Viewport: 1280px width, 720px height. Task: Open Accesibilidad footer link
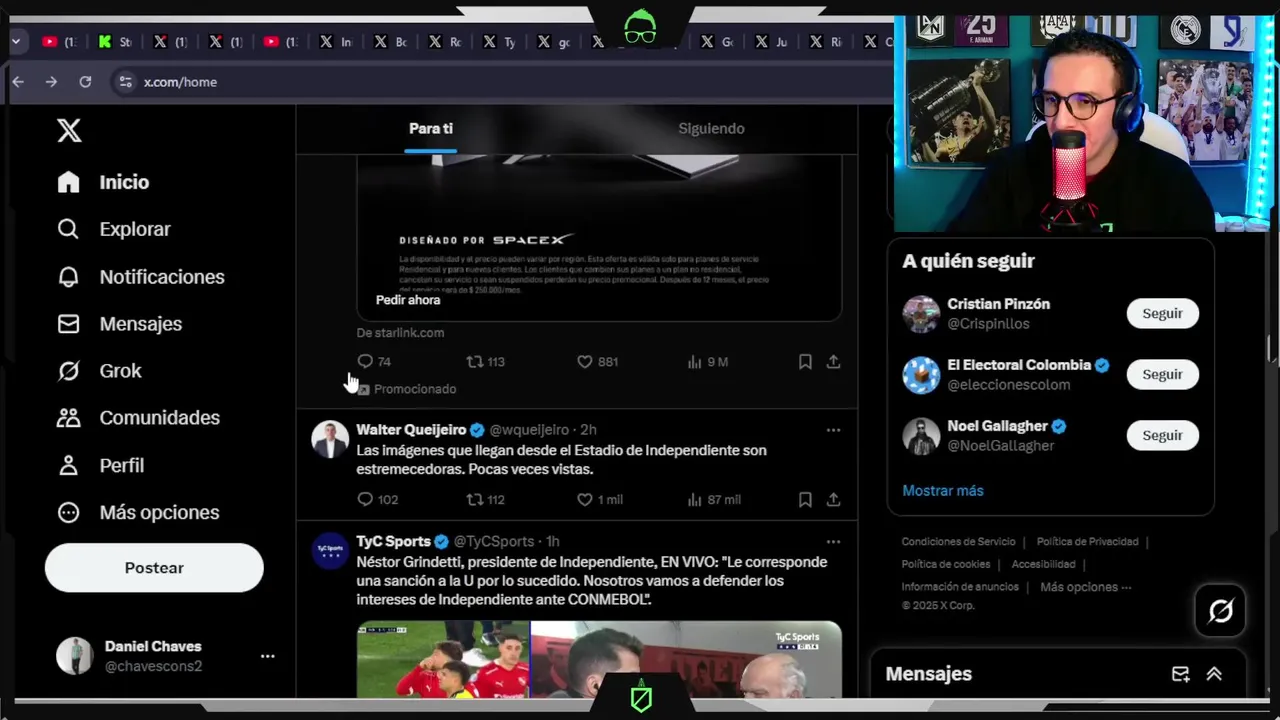[x=1043, y=565]
